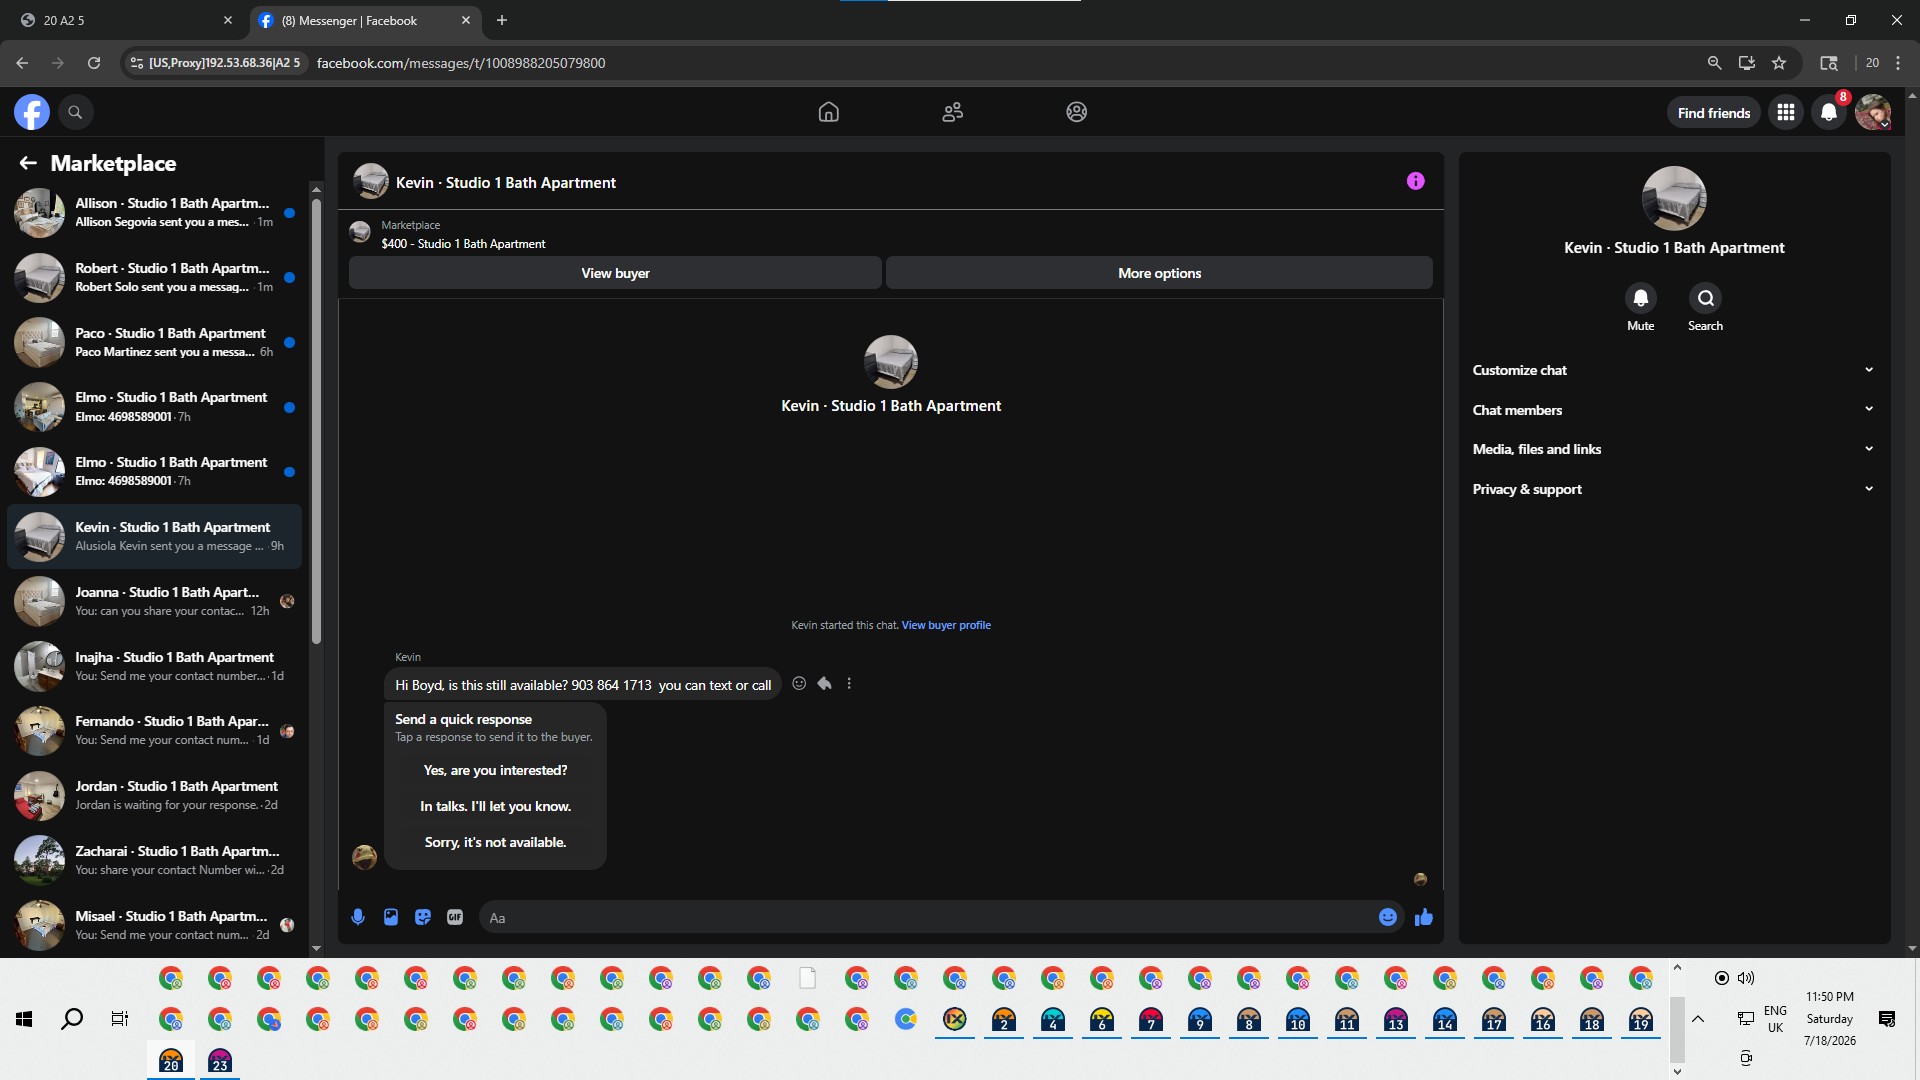Send quick reply 'Yes, are you interested?'
Viewport: 1920px width, 1080px height.
[x=495, y=770]
